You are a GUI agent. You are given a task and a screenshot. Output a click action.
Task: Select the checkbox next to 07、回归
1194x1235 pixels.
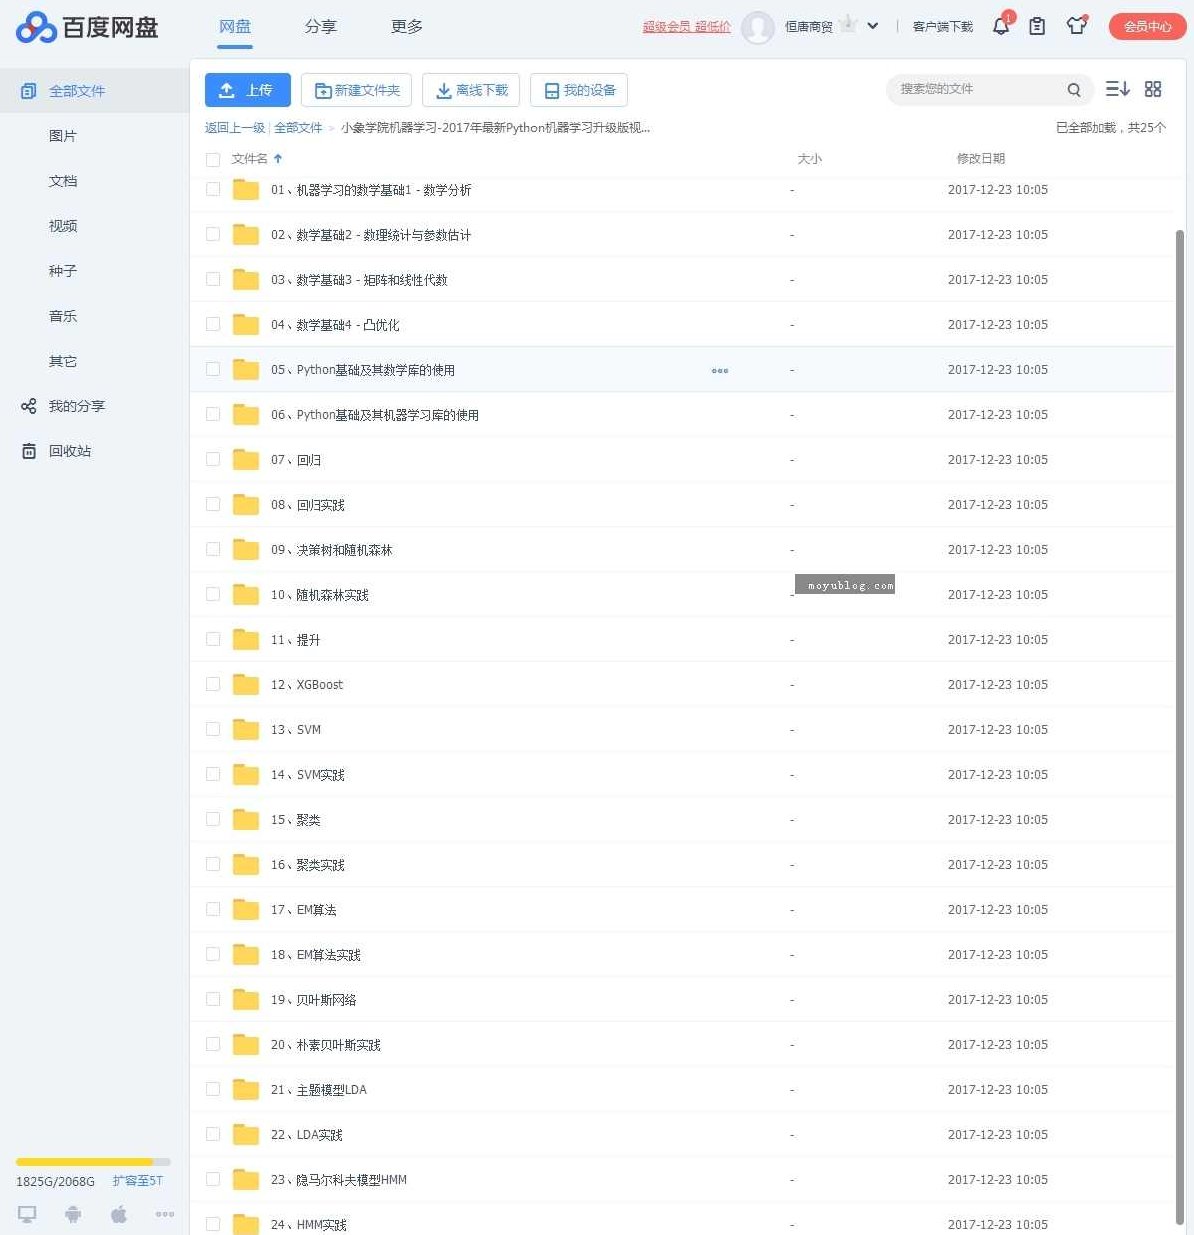point(212,459)
